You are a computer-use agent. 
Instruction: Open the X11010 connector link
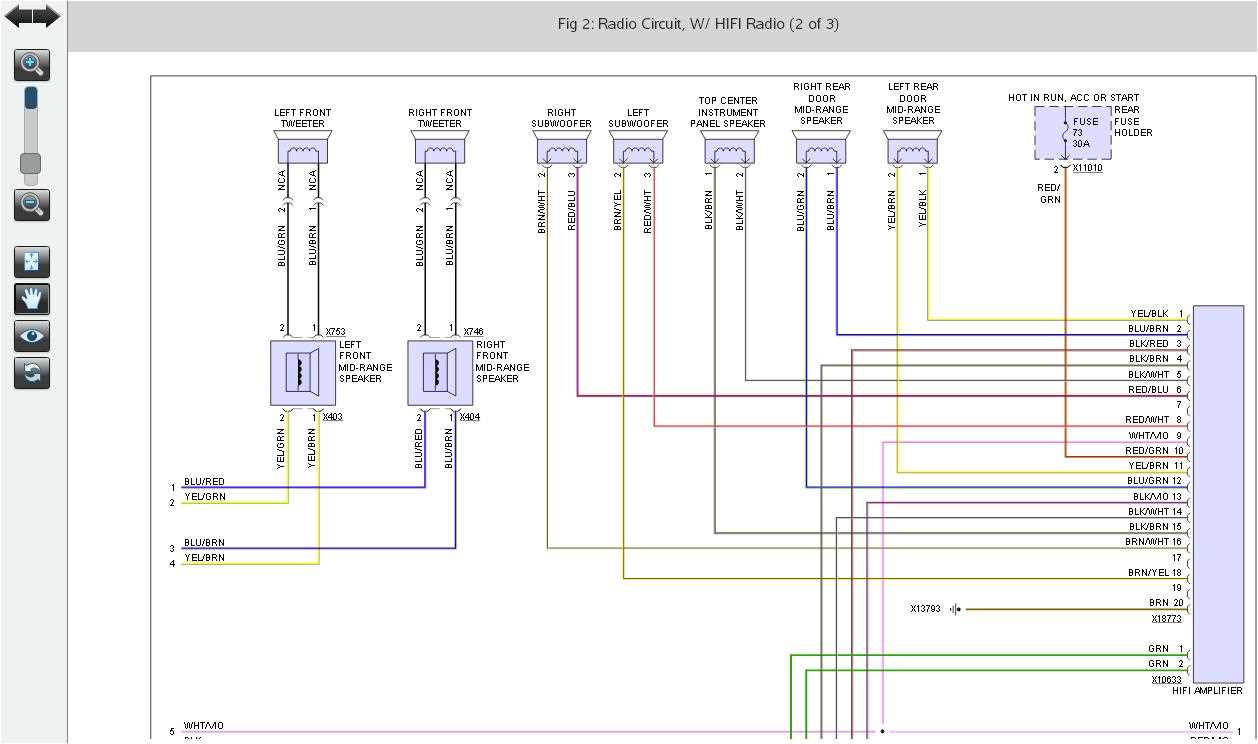[x=1086, y=168]
